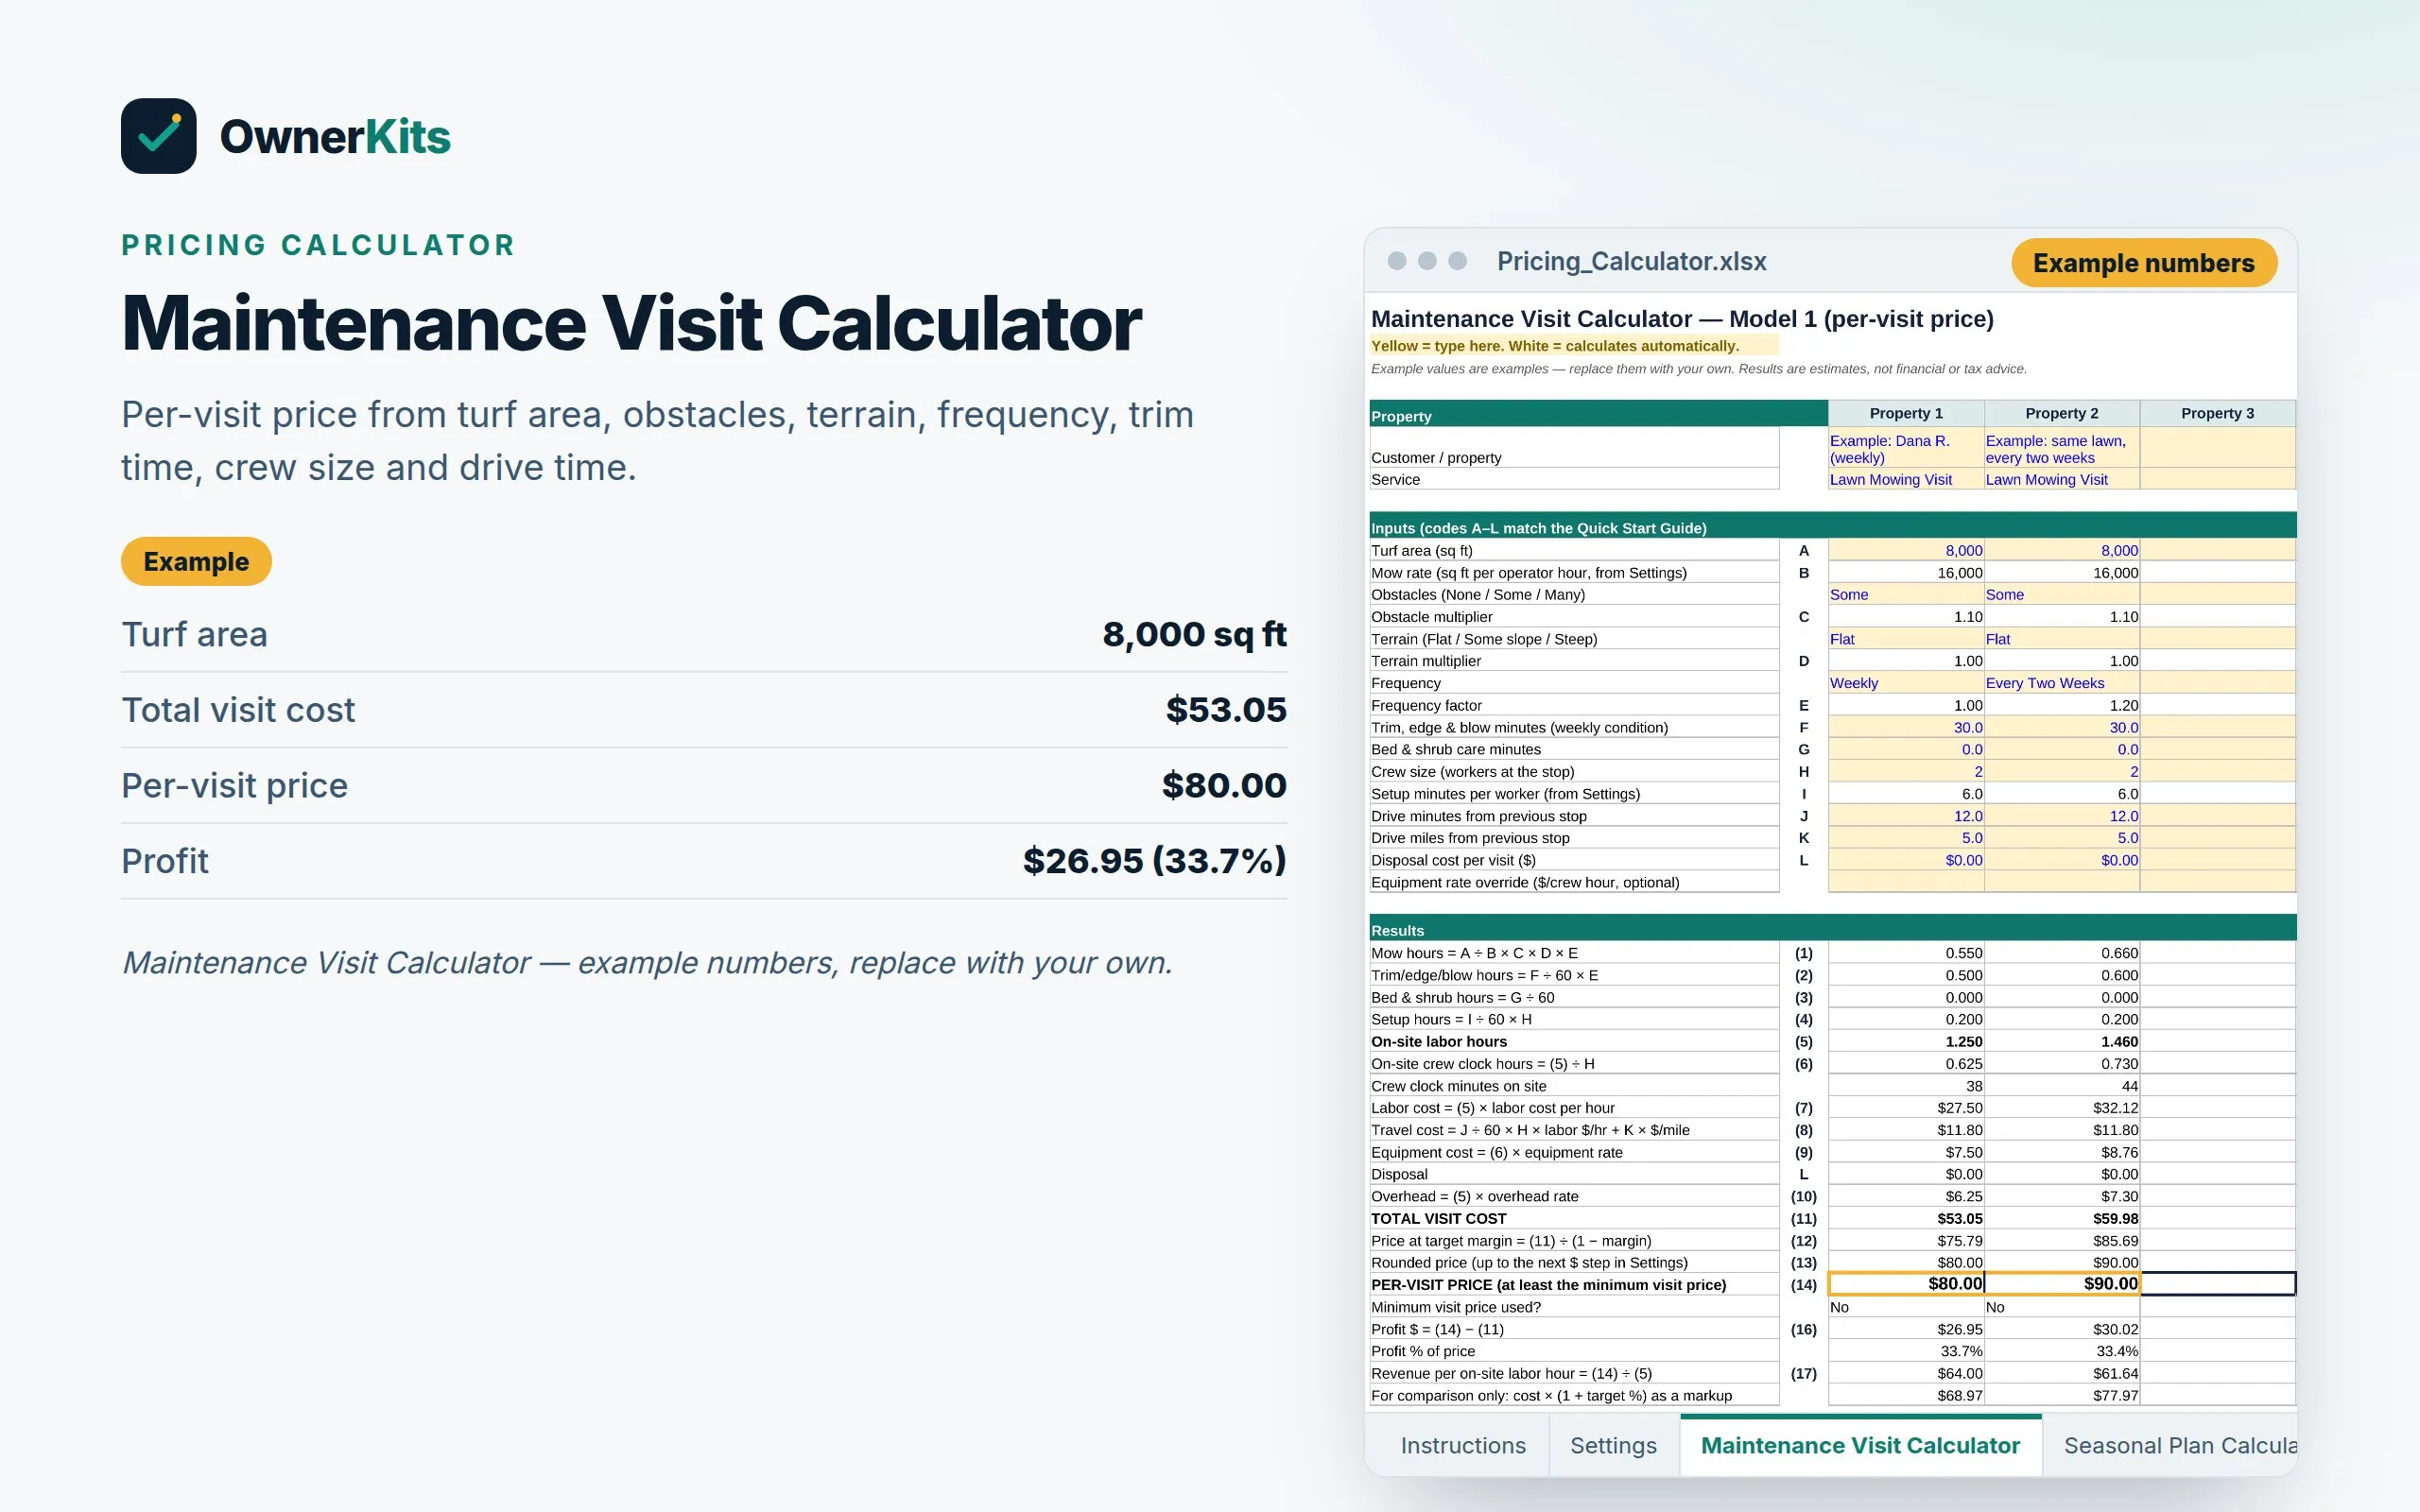Click the yellow instructions note line
Image resolution: width=2420 pixels, height=1512 pixels.
1574,346
